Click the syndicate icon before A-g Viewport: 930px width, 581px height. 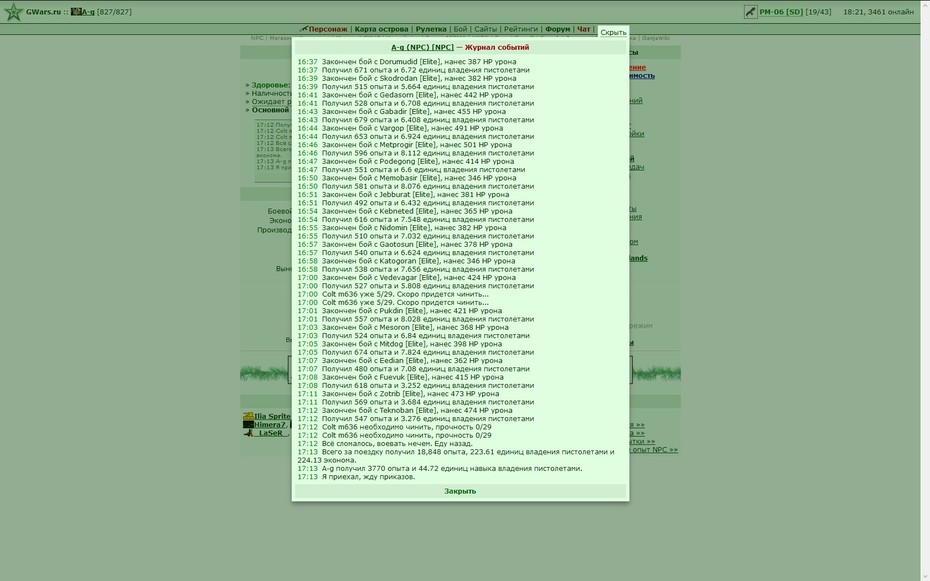[76, 12]
